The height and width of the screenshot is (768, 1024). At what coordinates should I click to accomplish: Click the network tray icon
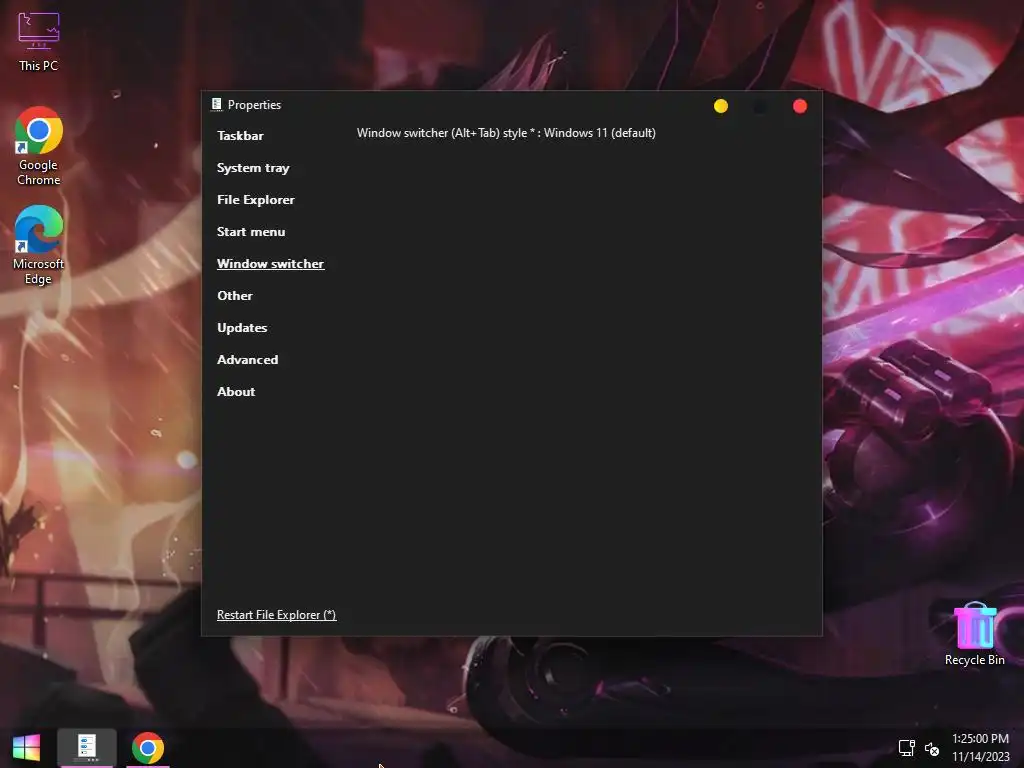[906, 748]
